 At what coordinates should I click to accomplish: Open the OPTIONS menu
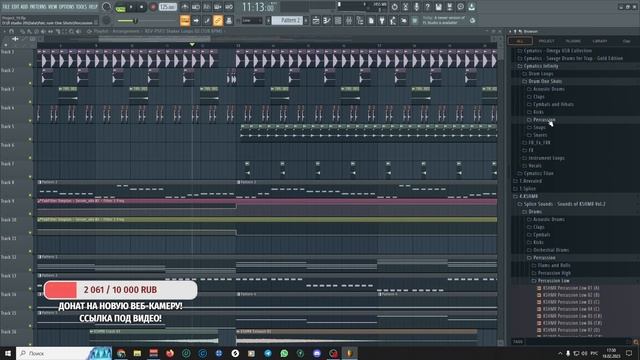tap(67, 7)
